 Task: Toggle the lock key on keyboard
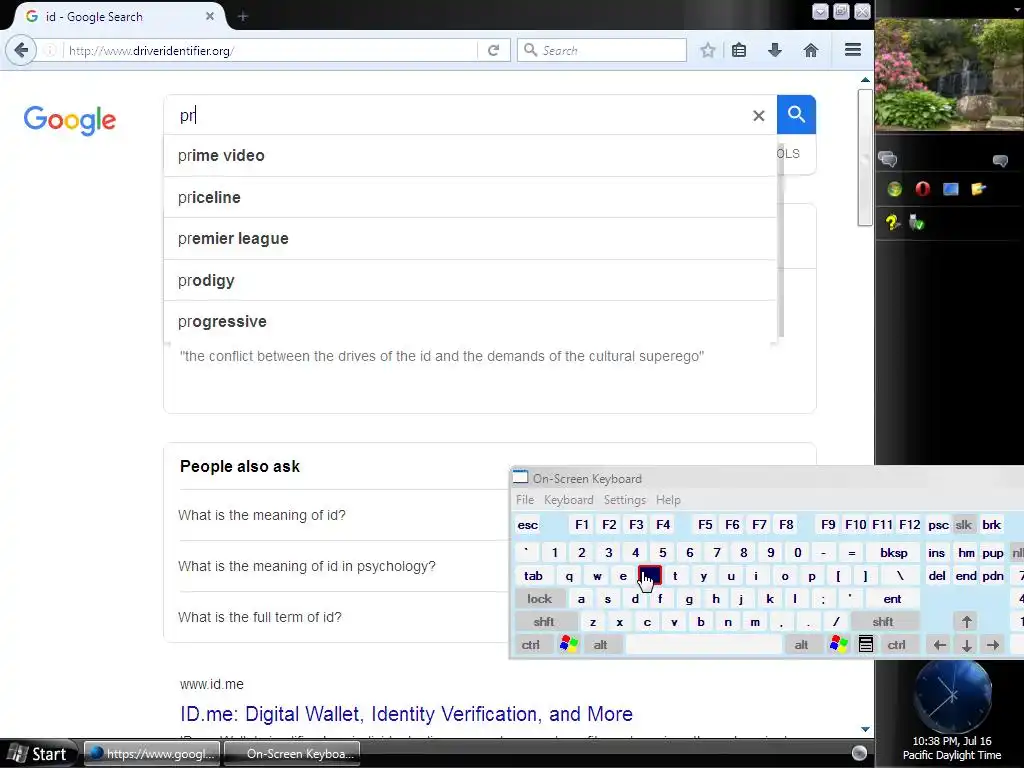(539, 599)
